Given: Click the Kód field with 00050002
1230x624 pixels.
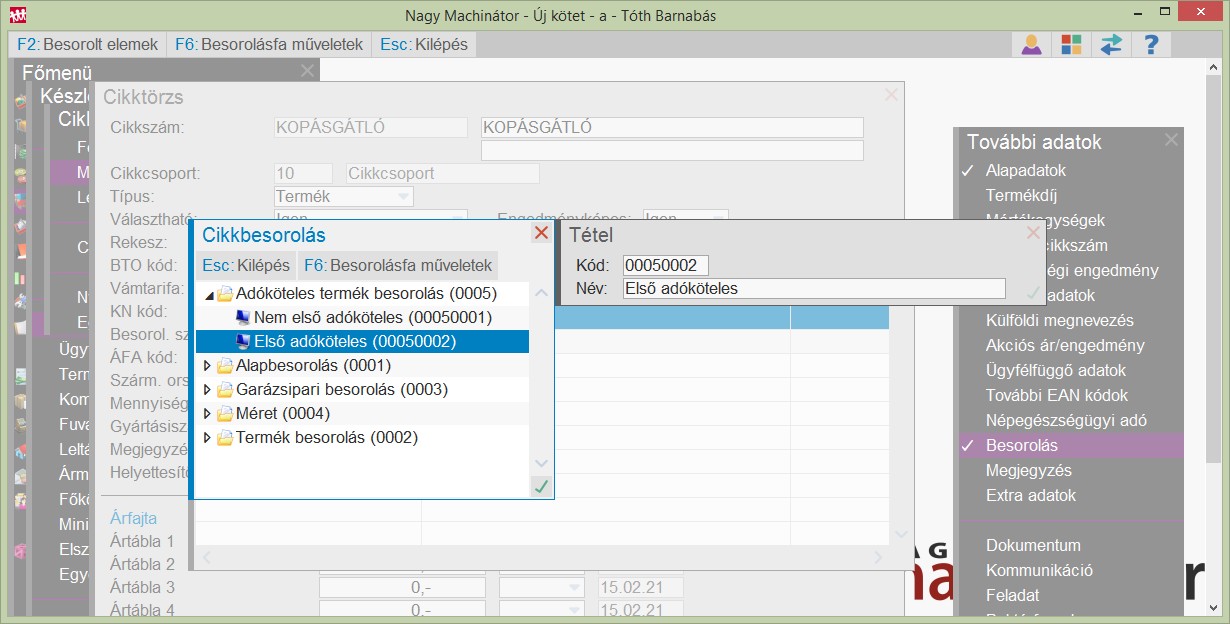Looking at the screenshot, I should pyautogui.click(x=666, y=265).
